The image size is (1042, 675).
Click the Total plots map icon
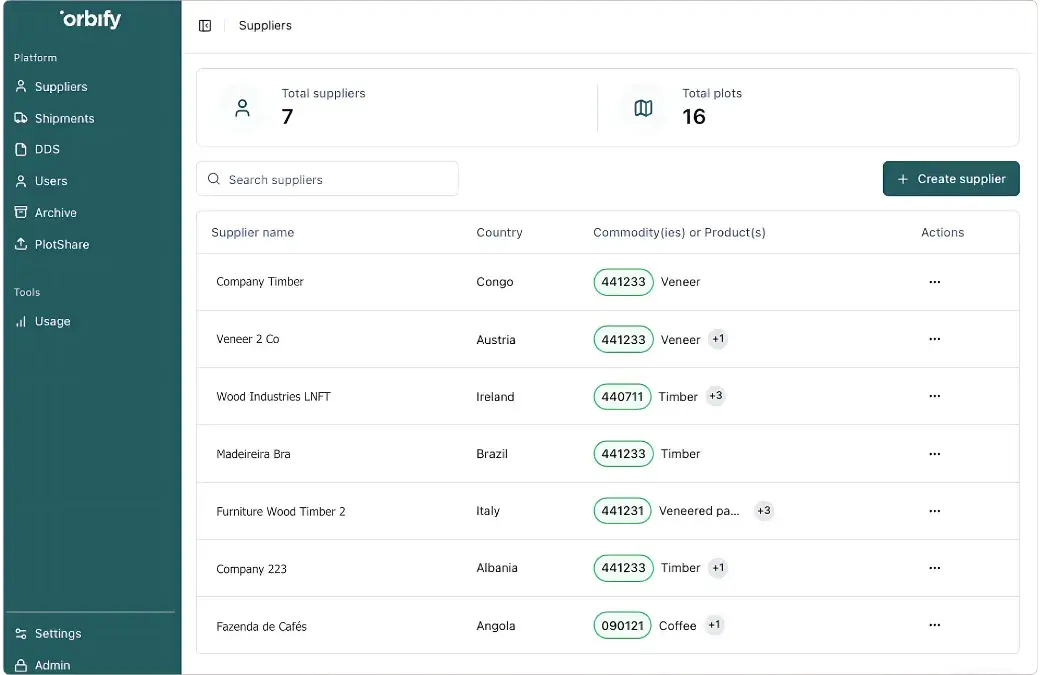click(644, 108)
